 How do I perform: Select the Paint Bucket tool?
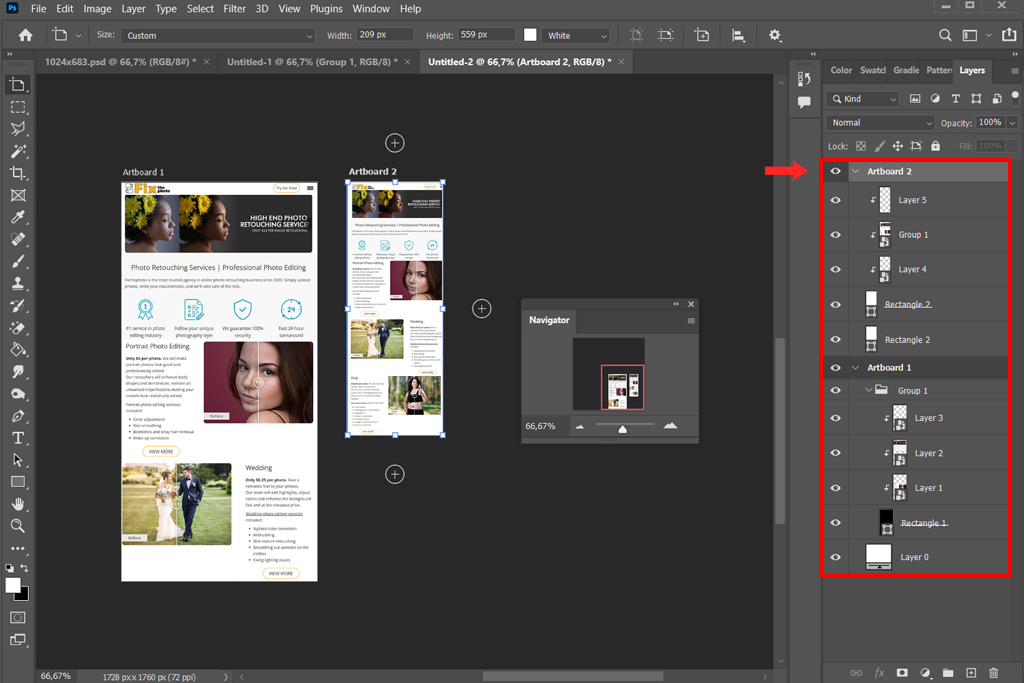(x=18, y=349)
